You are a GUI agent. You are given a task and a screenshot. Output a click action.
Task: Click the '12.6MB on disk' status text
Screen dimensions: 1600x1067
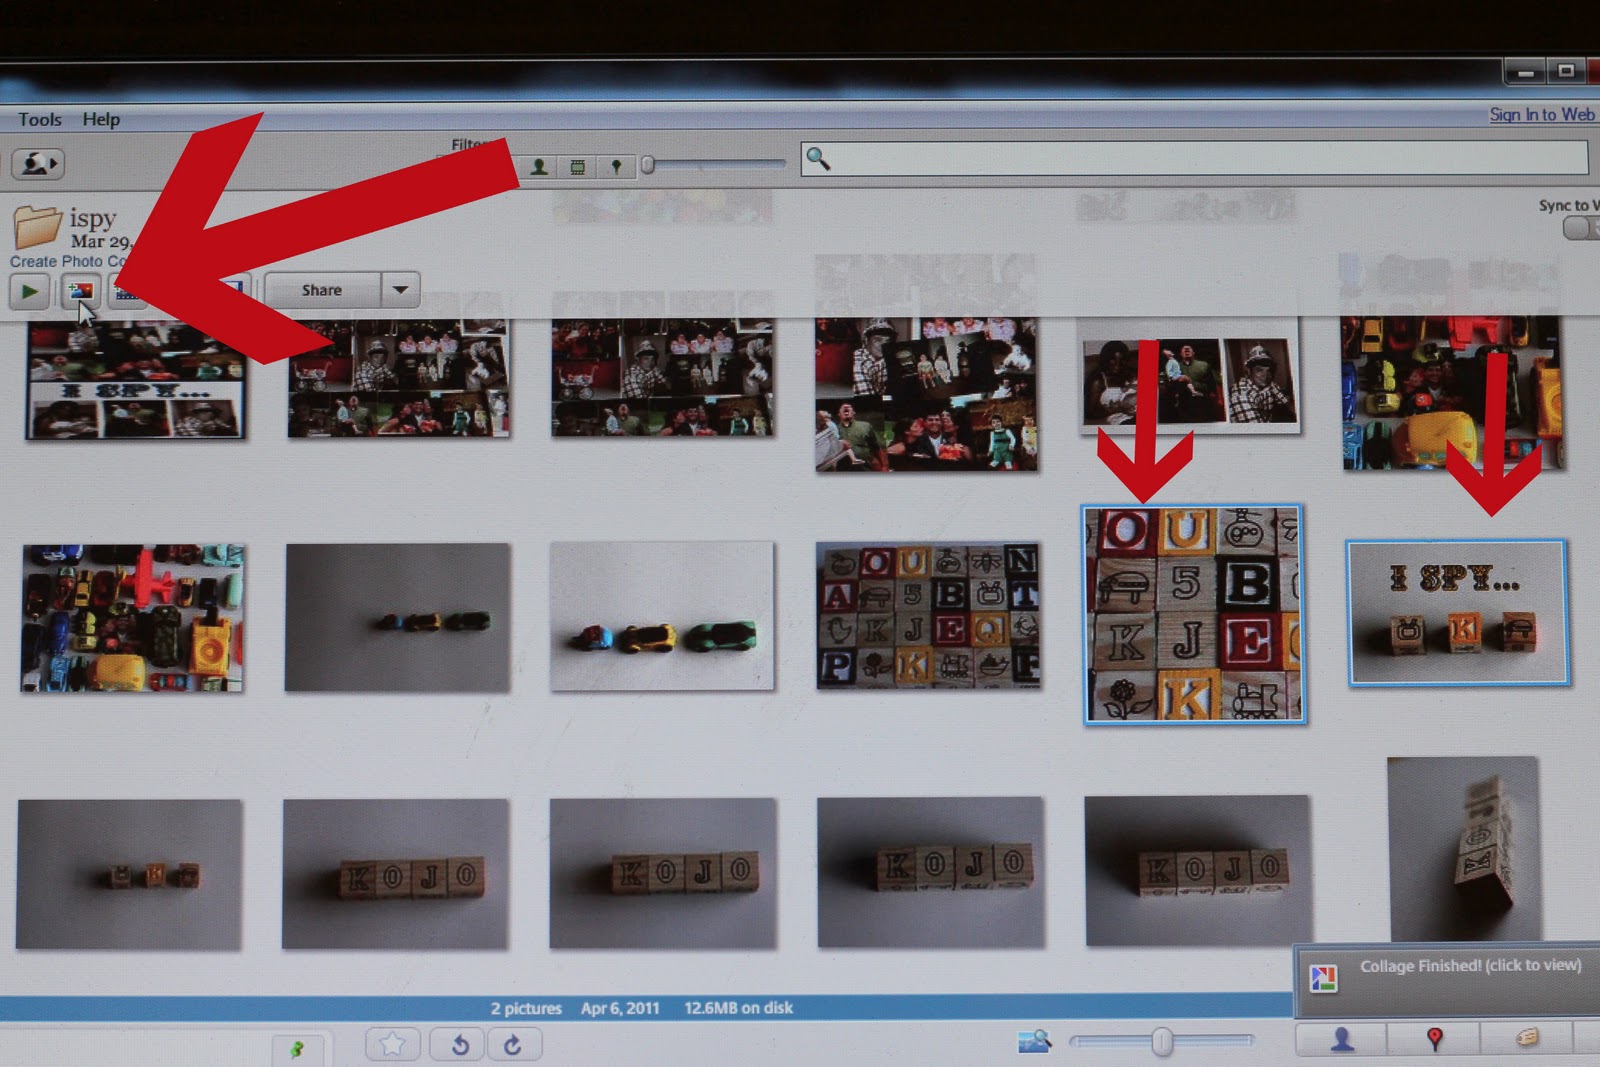pos(738,1008)
